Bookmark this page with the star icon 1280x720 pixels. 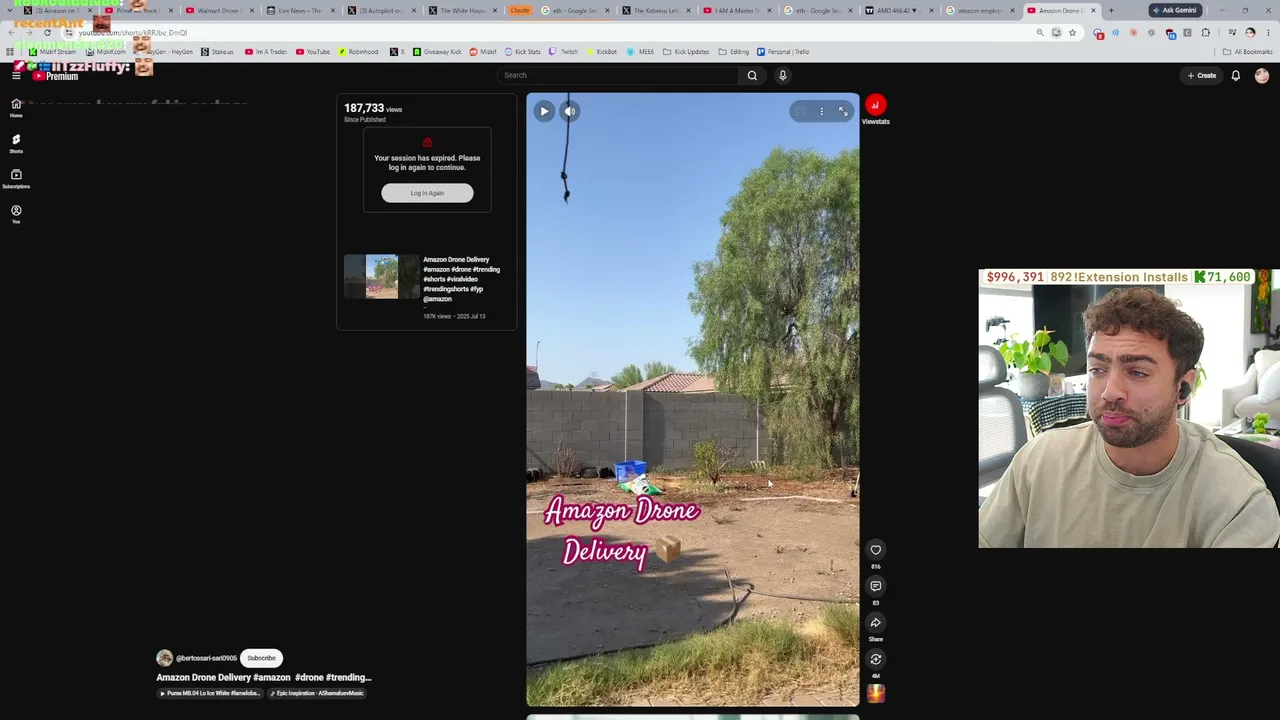(1072, 33)
